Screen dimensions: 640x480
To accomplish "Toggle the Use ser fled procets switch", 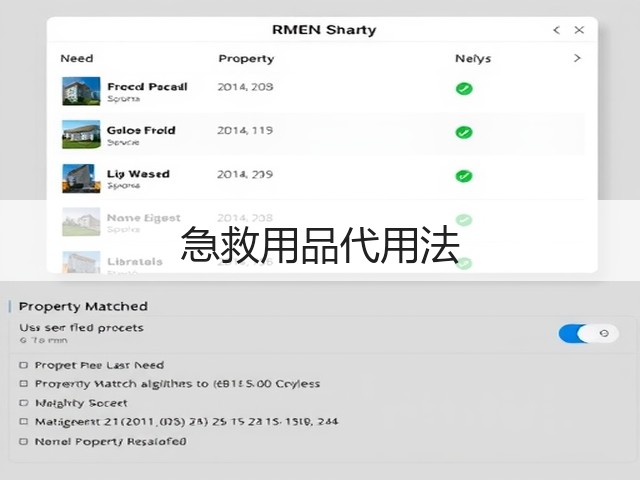I will point(589,333).
